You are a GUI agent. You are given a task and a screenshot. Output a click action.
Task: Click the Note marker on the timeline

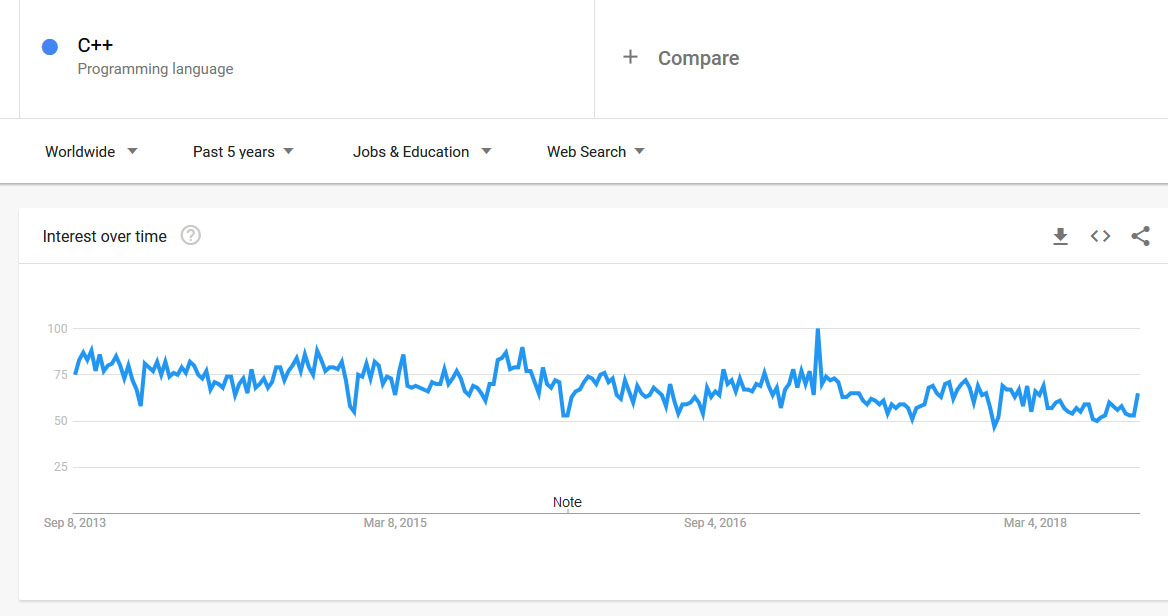pyautogui.click(x=567, y=502)
